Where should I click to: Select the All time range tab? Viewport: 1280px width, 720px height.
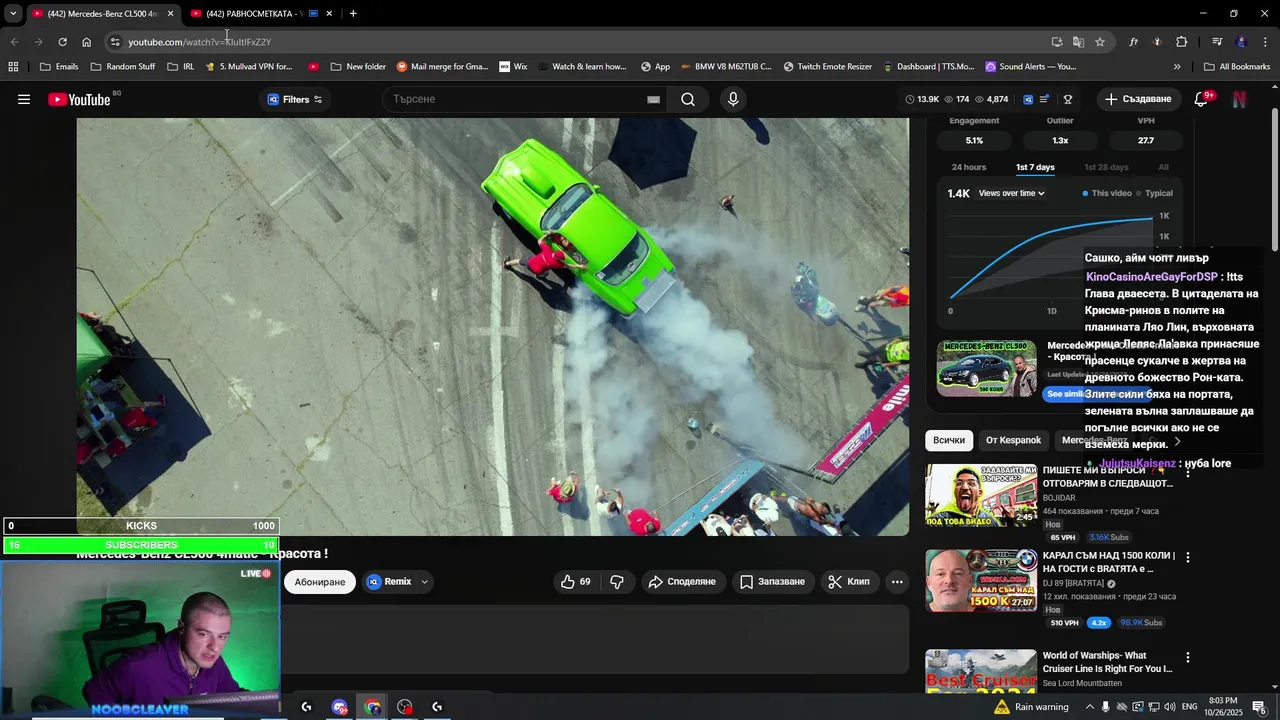tap(1163, 167)
